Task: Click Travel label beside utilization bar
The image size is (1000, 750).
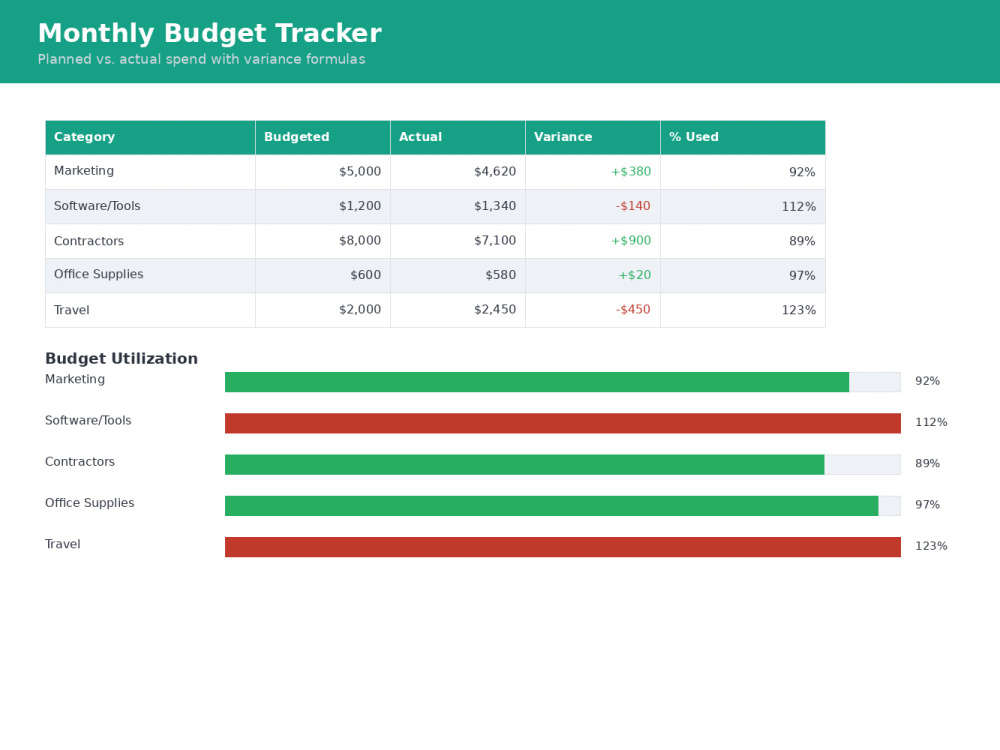Action: point(62,544)
